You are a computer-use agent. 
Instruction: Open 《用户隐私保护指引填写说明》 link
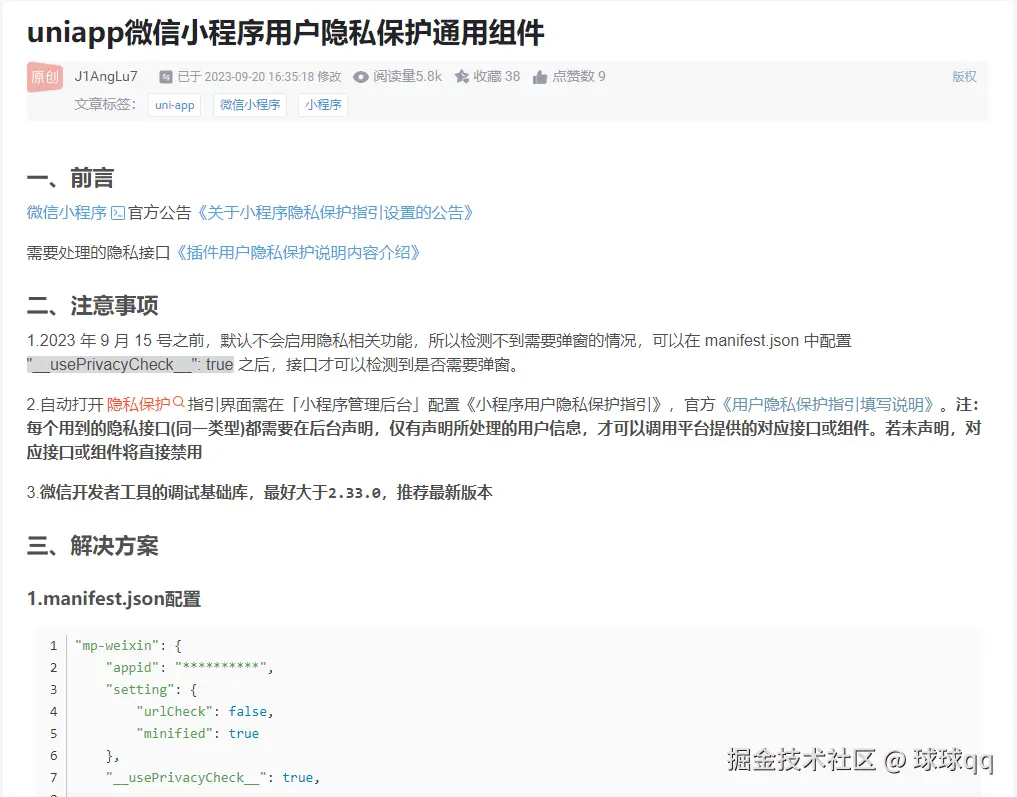pyautogui.click(x=826, y=405)
